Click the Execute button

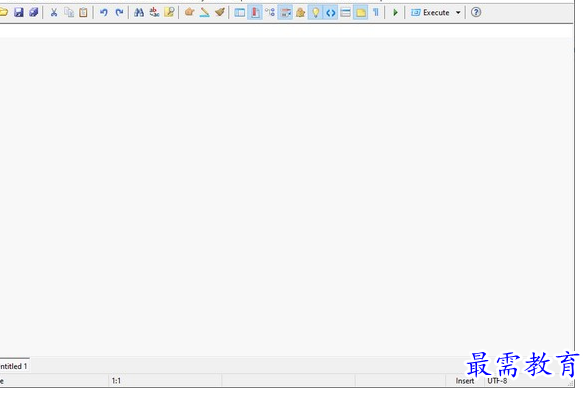click(430, 12)
